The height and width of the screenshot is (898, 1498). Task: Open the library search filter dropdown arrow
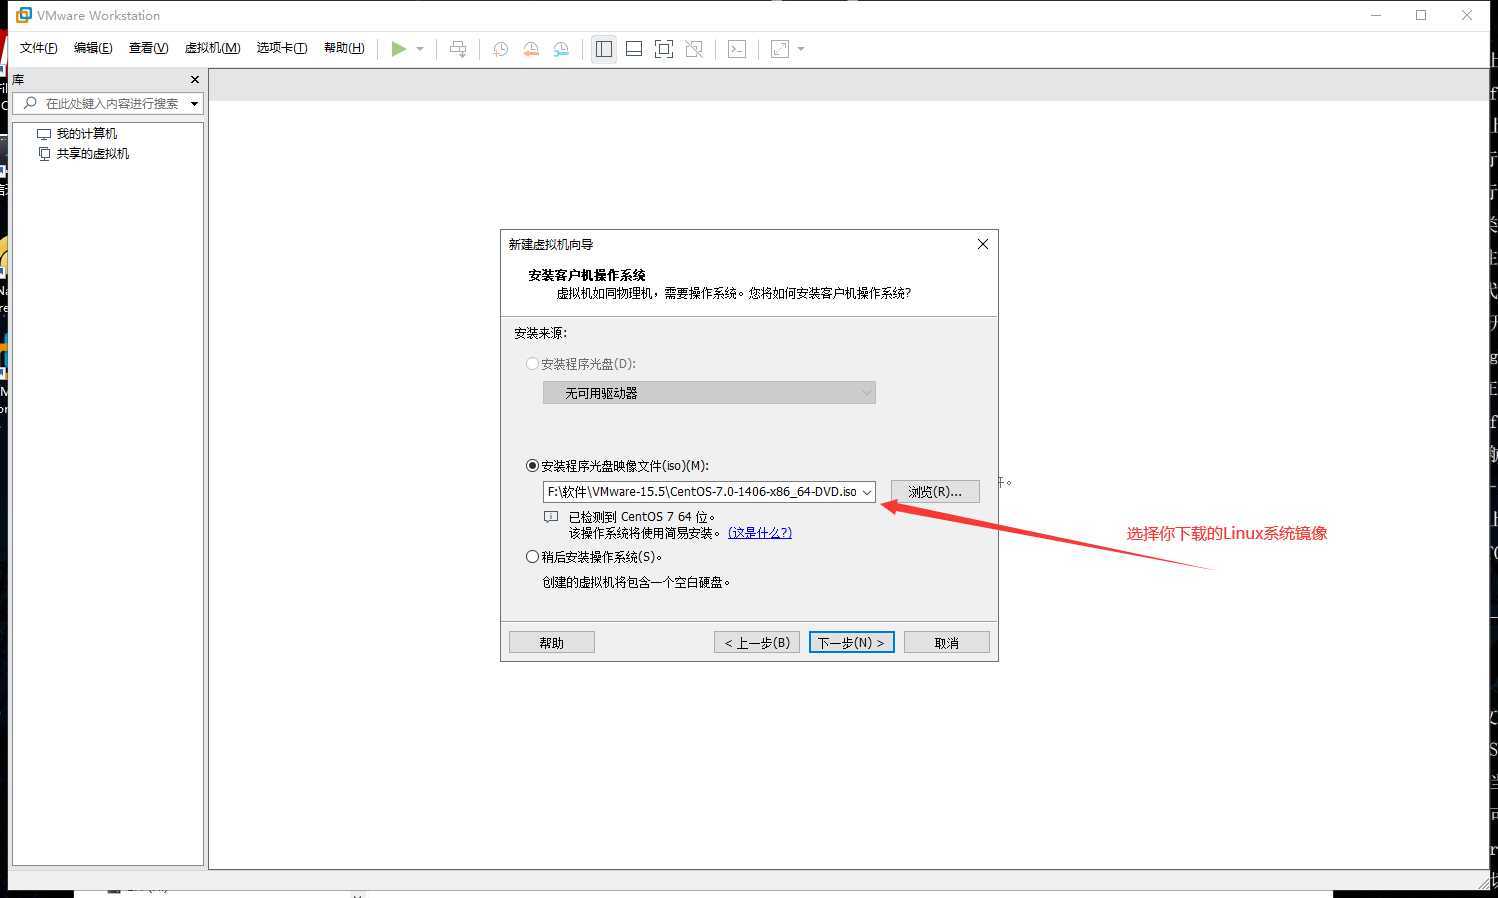click(x=194, y=103)
